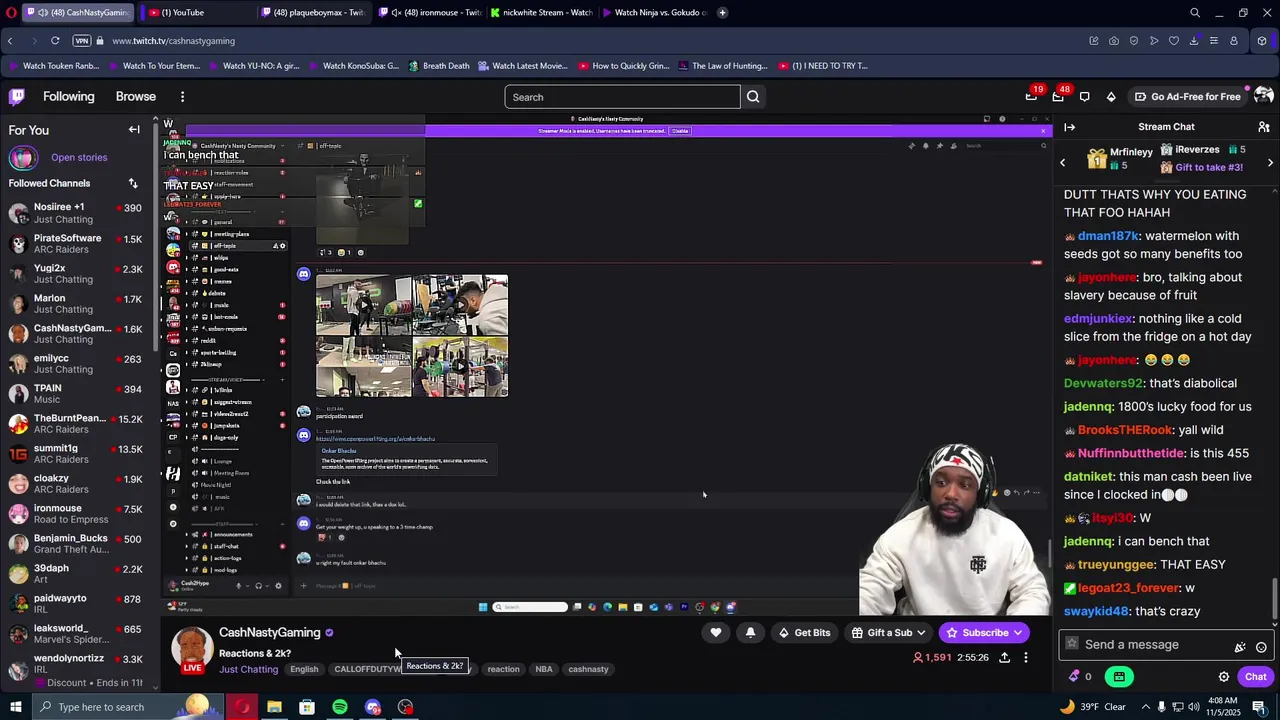
Task: Open How to Quickly Grin bookmark
Action: click(622, 66)
